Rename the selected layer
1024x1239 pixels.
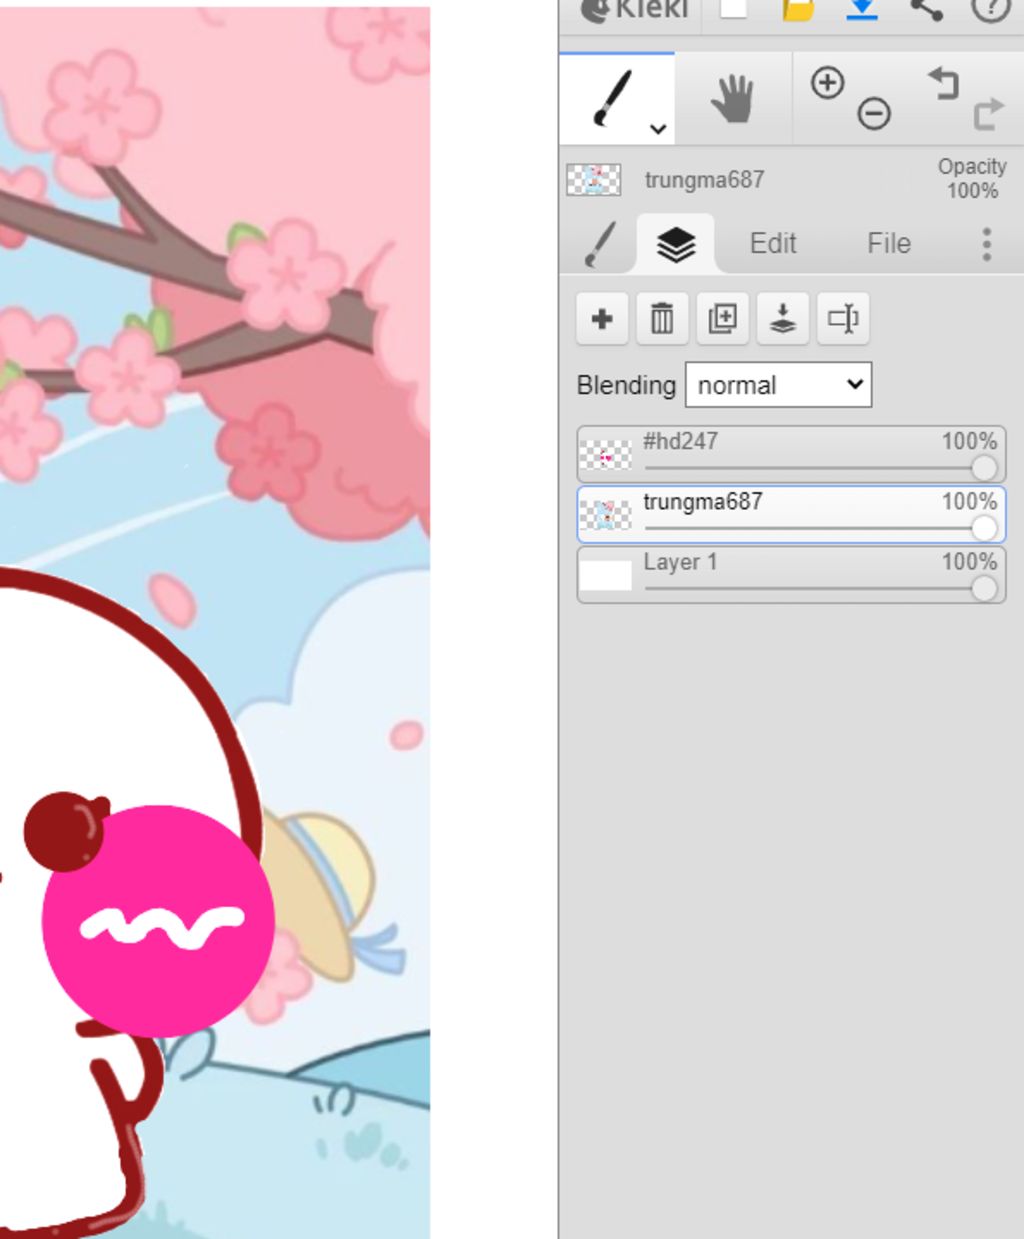[x=842, y=319]
